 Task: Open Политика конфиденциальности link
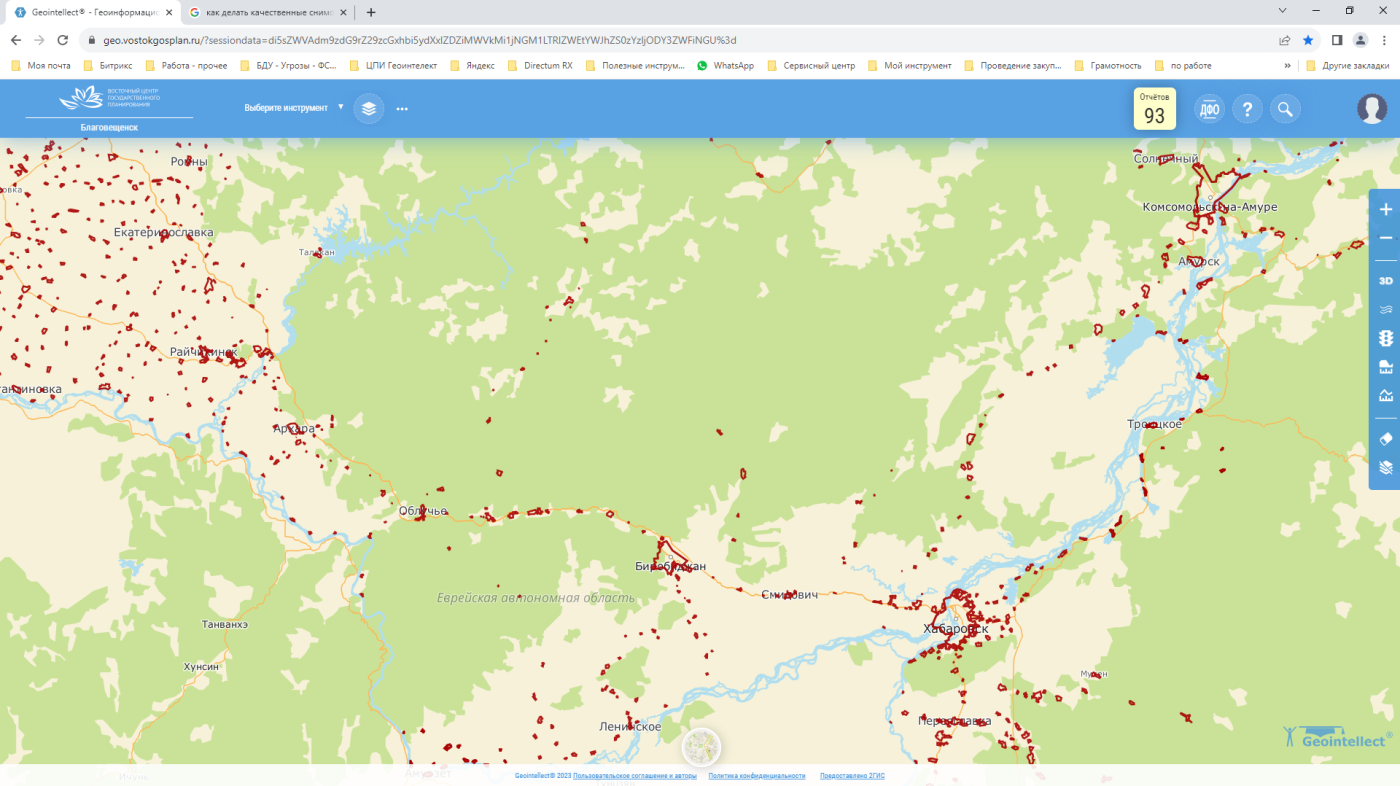tap(757, 776)
